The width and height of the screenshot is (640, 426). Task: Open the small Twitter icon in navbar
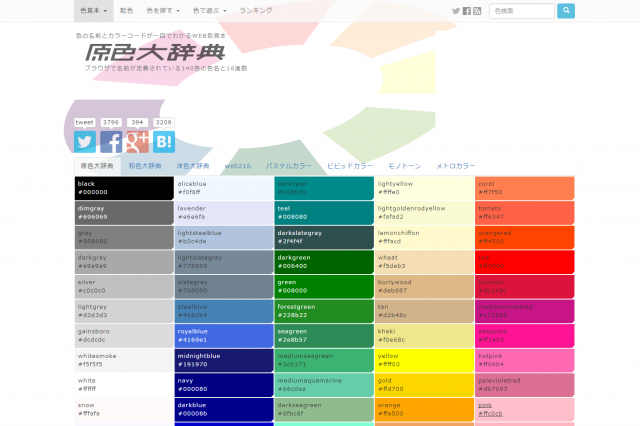(x=456, y=11)
